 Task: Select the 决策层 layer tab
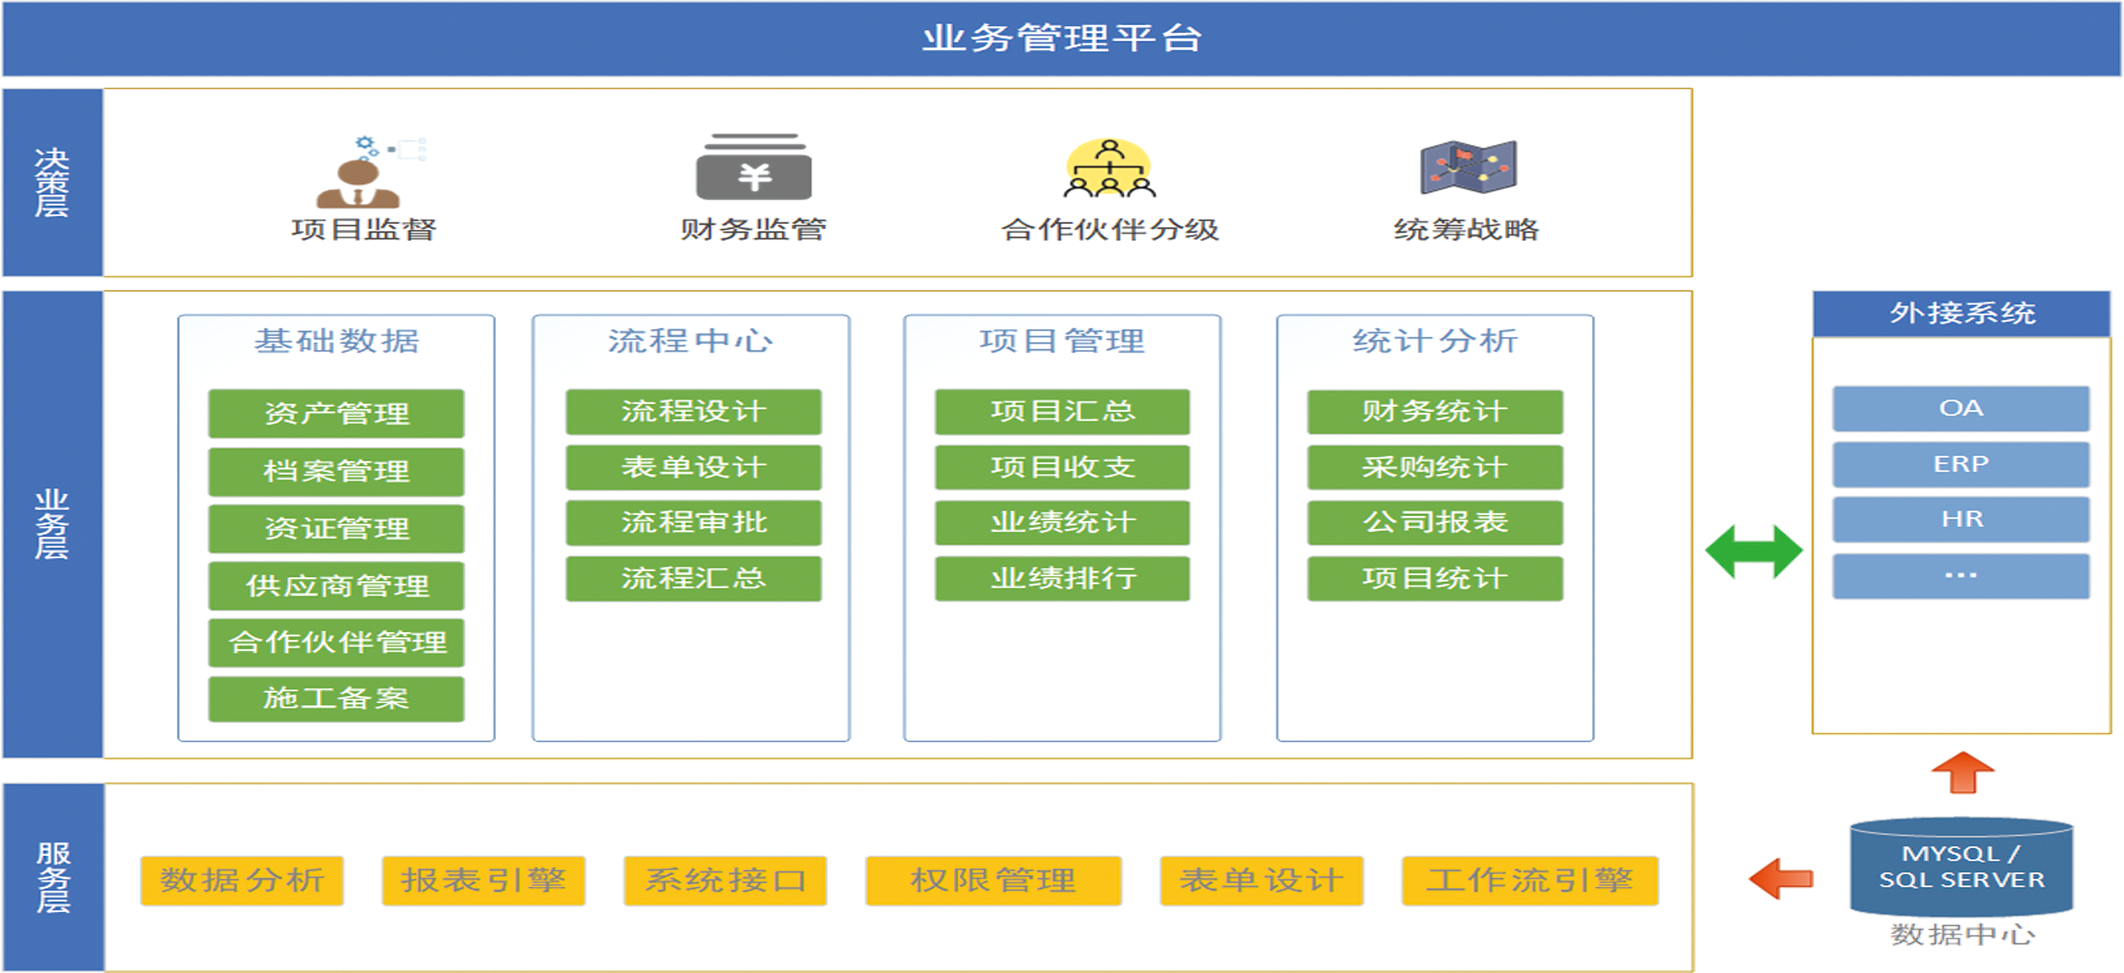pyautogui.click(x=52, y=183)
